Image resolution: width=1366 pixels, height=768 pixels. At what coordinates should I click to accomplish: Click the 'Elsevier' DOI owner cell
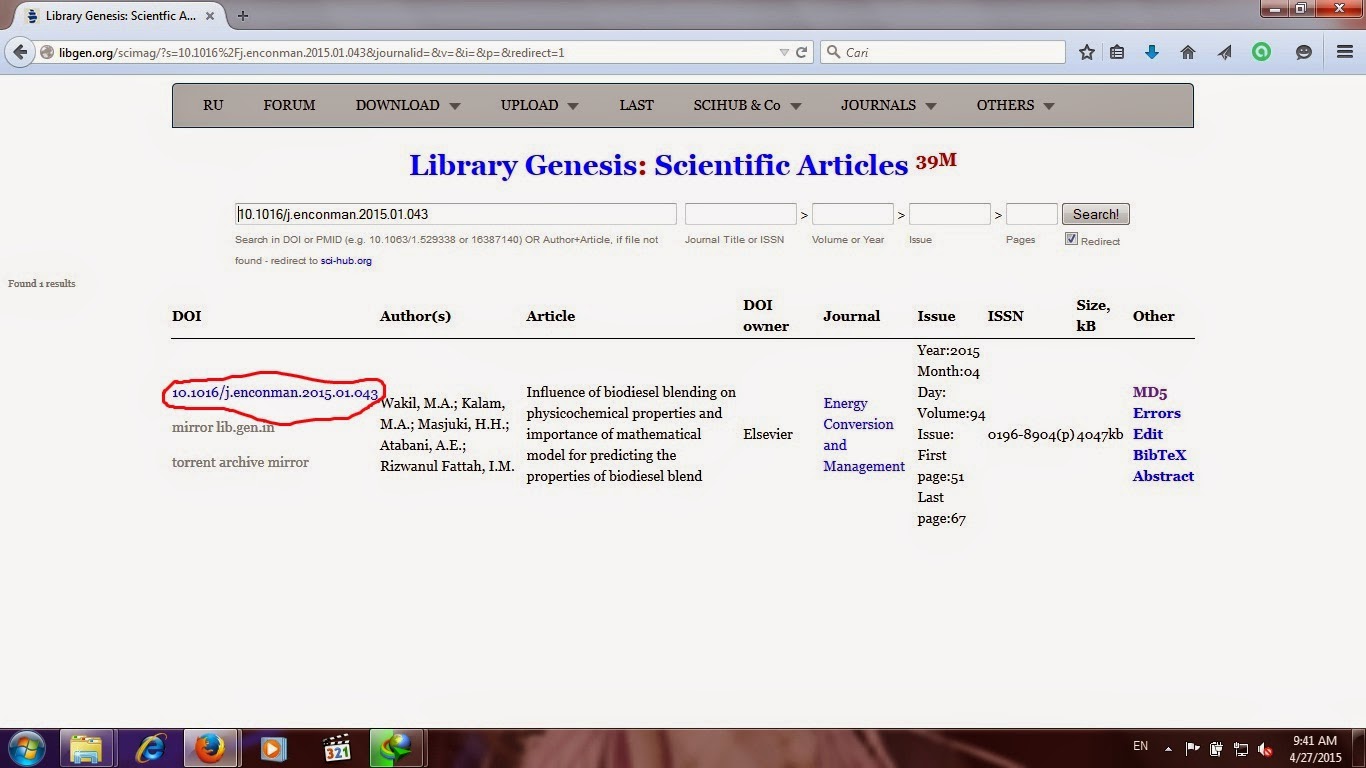768,434
